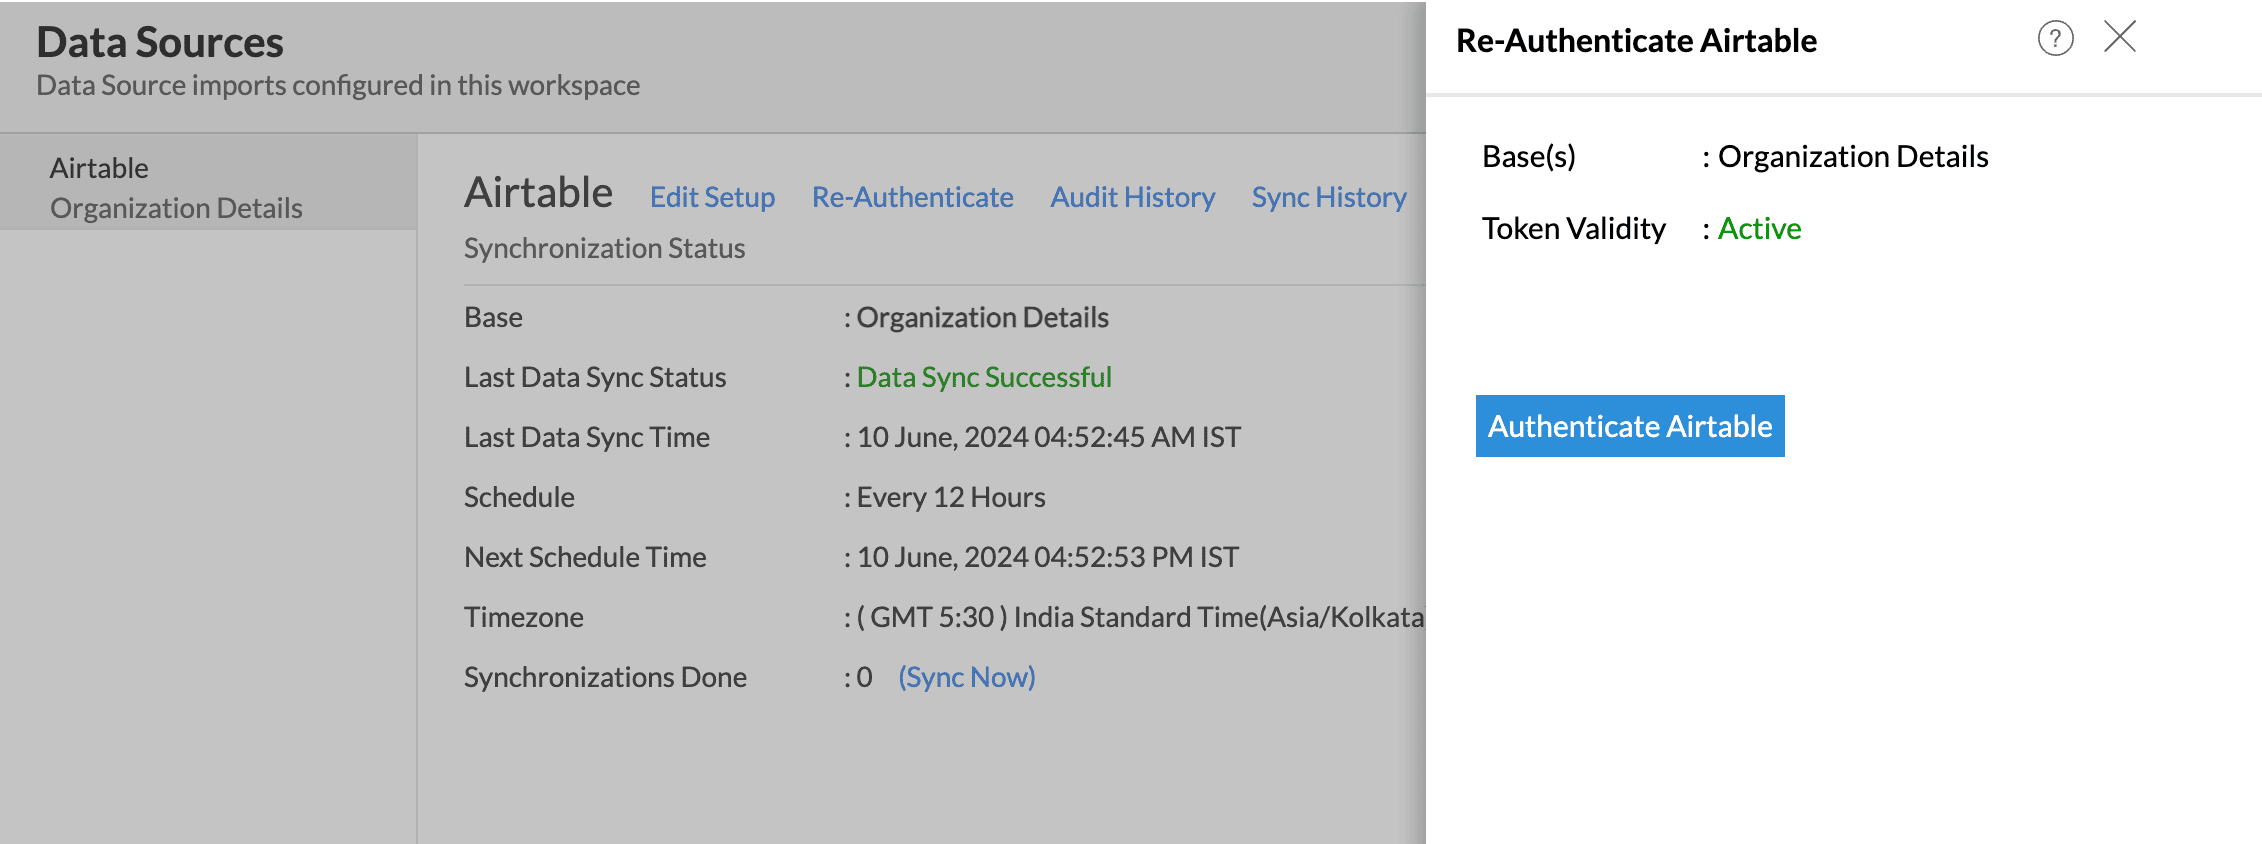Trigger Sync Now
2262x844 pixels.
coord(966,677)
